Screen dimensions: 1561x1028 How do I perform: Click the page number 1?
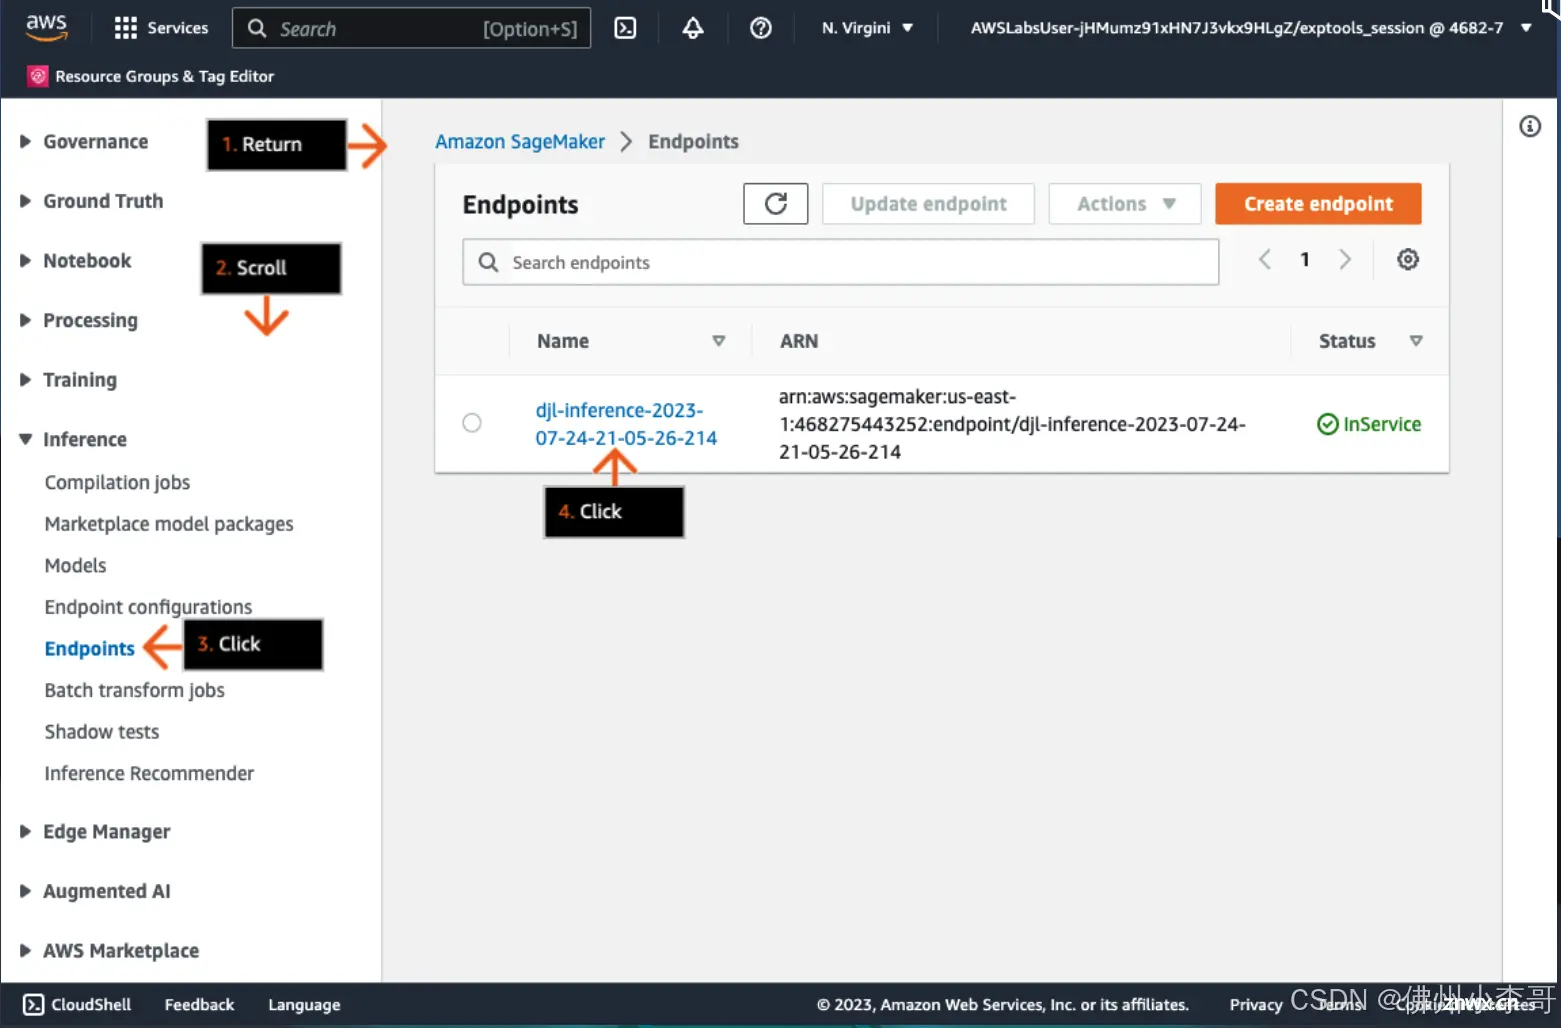[1305, 260]
